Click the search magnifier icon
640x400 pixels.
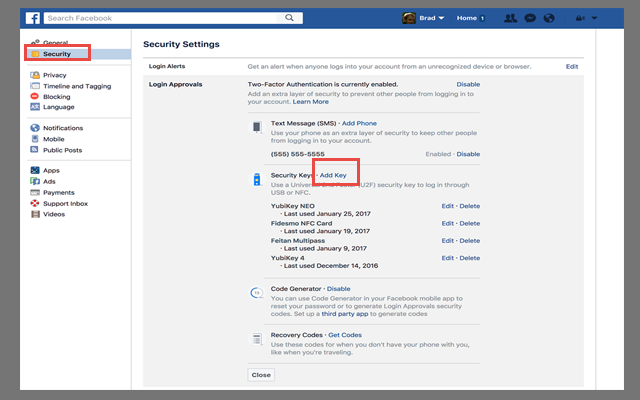tap(289, 18)
